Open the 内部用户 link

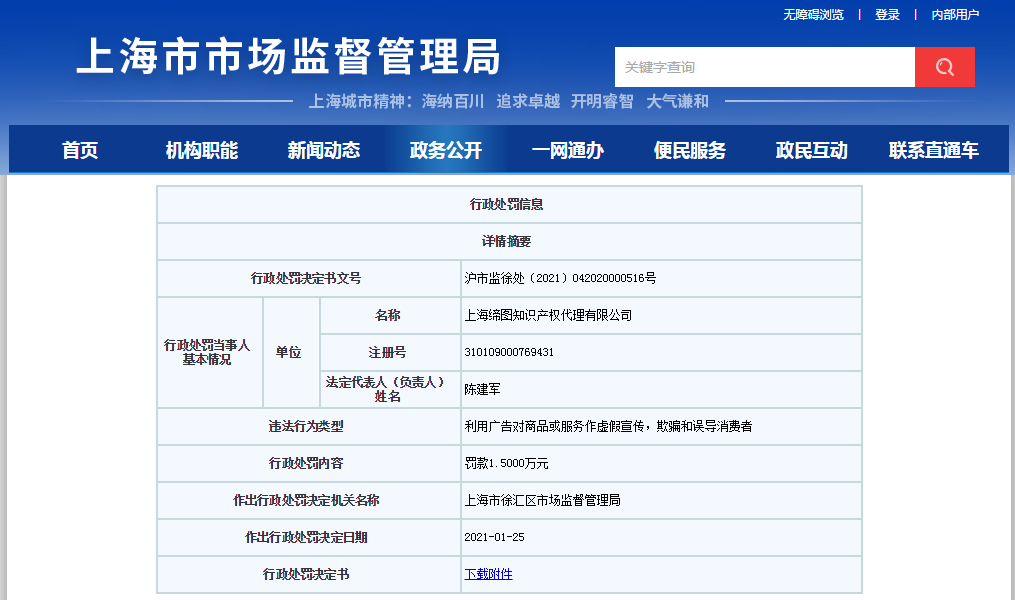tap(955, 14)
